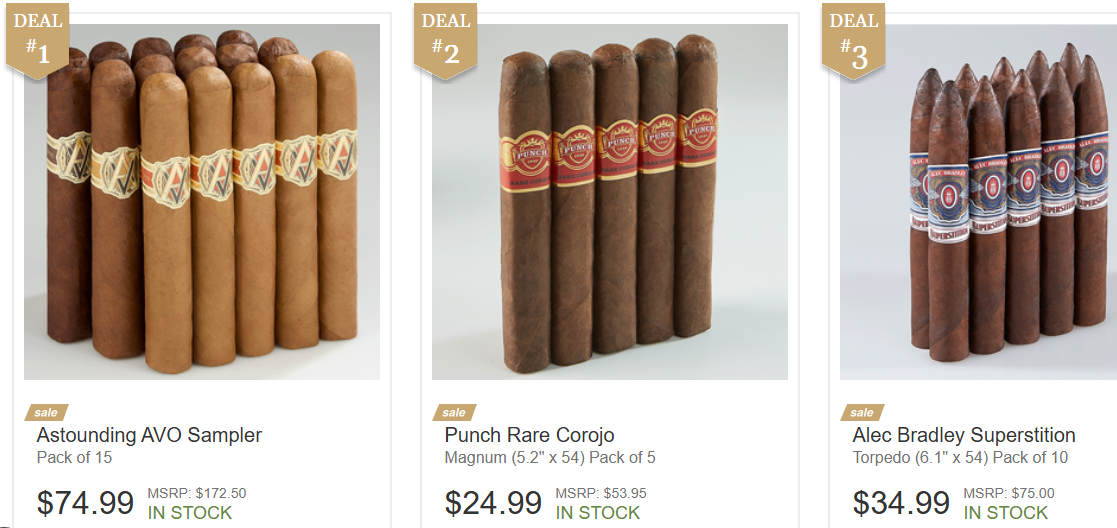1117x528 pixels.
Task: Click the $34.99 price
Action: click(902, 502)
